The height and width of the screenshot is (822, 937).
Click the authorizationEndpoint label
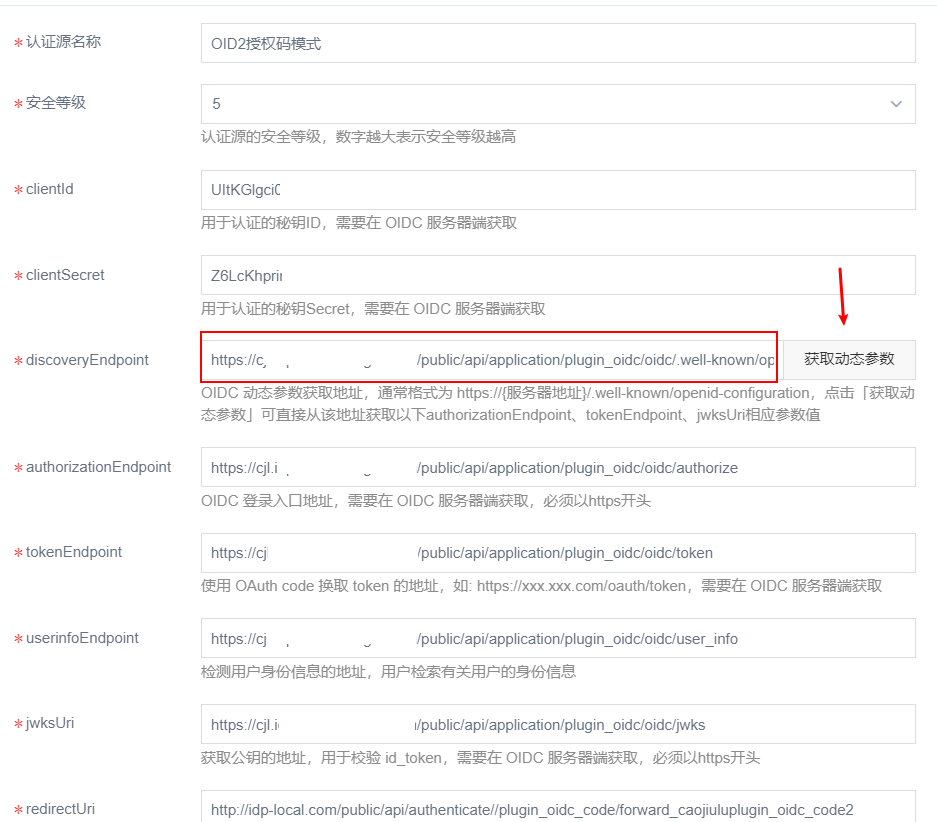click(98, 467)
